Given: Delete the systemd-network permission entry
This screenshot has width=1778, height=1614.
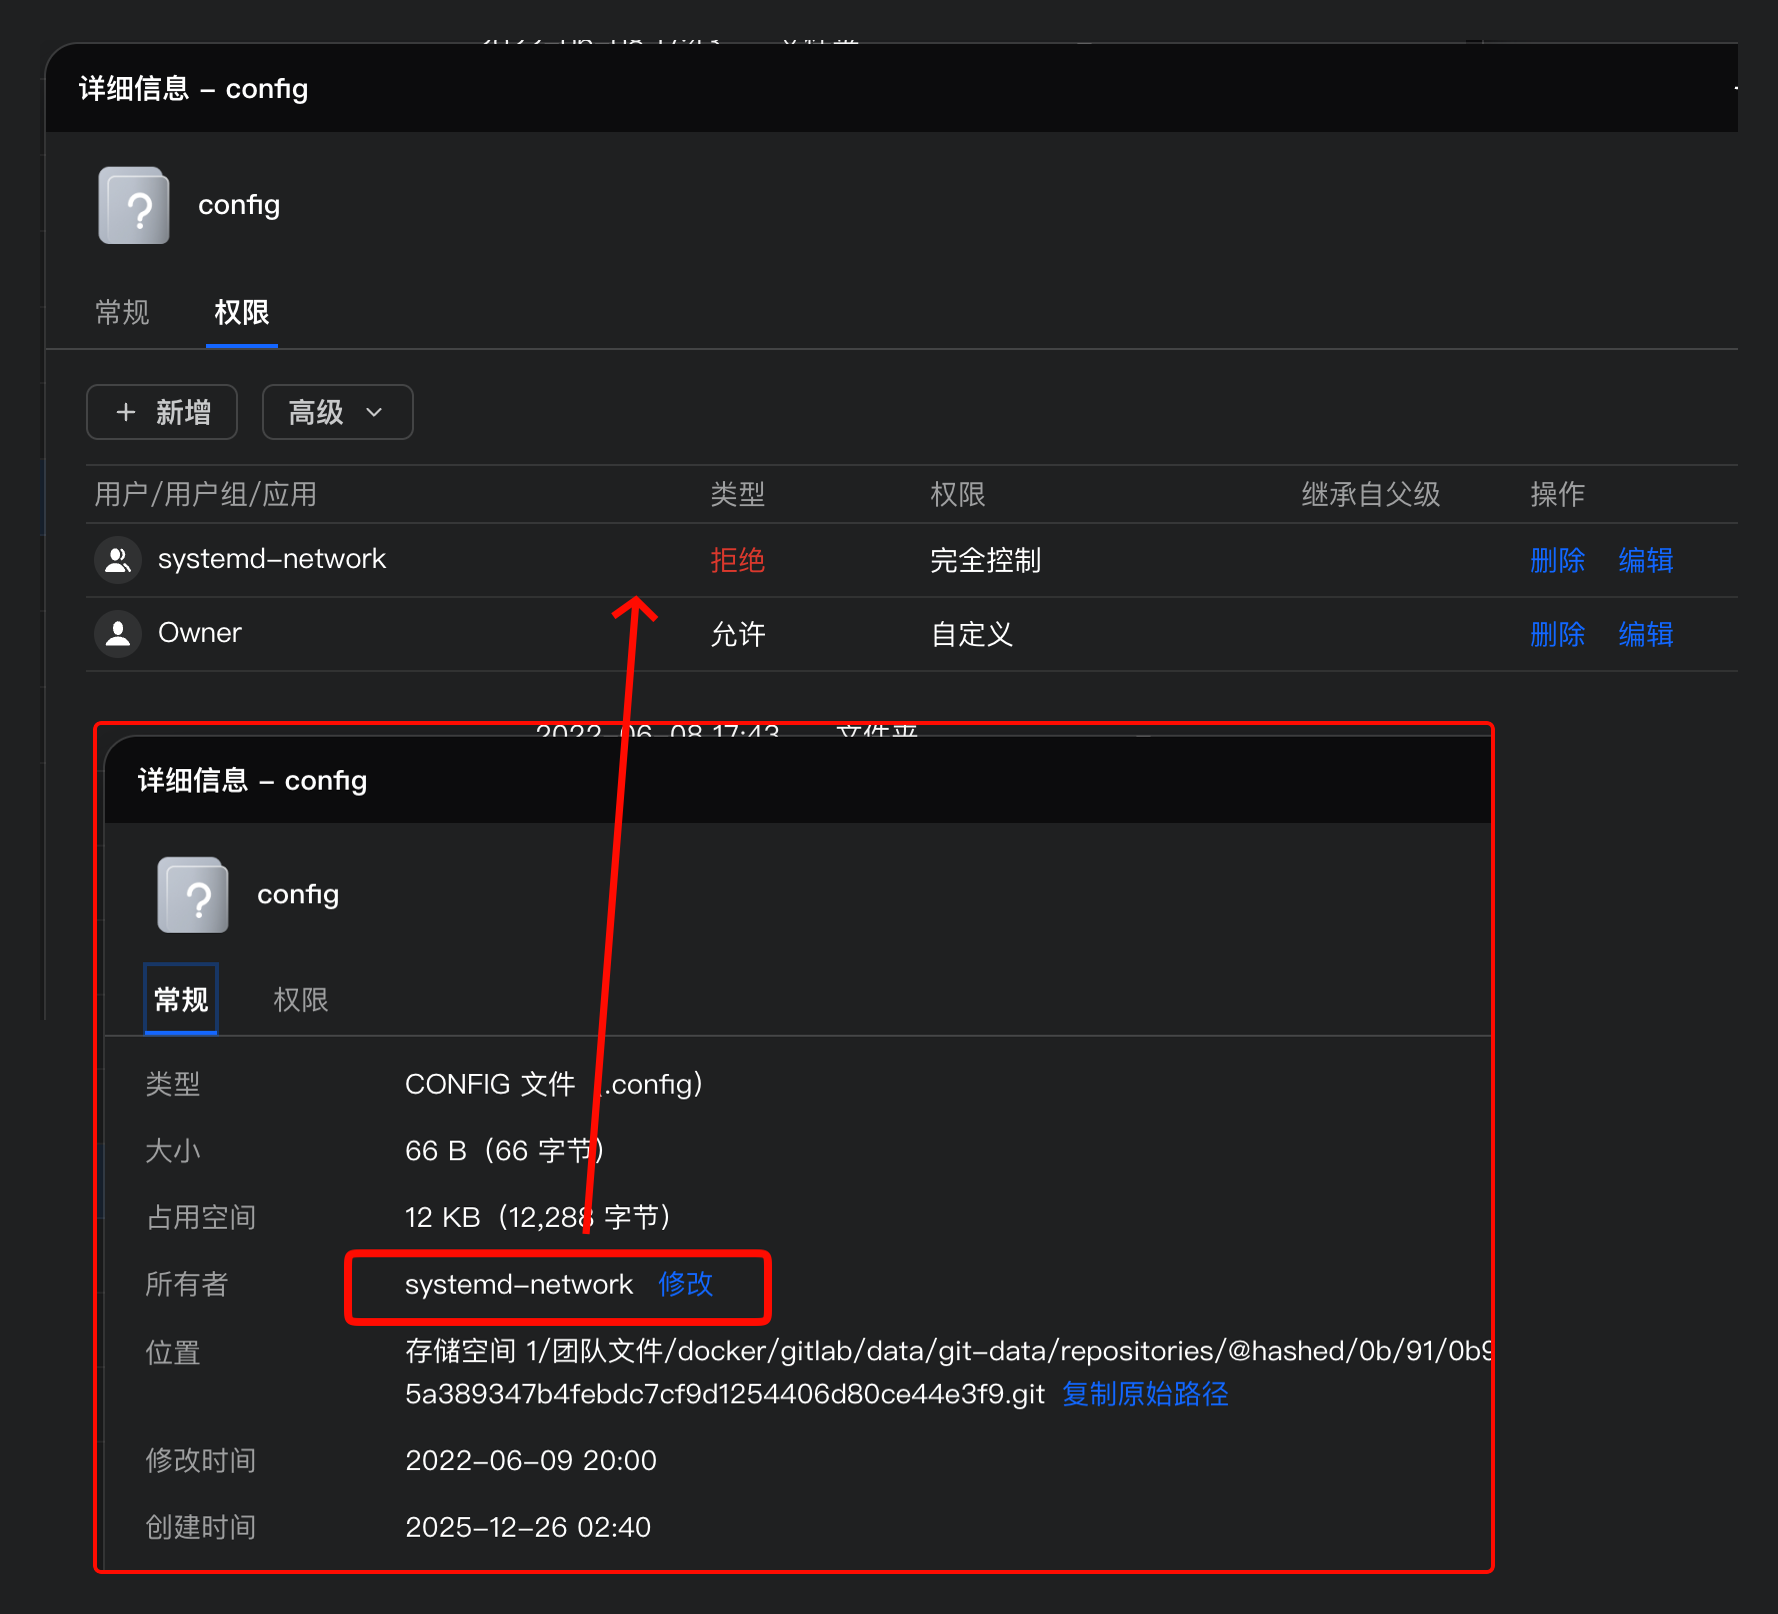Looking at the screenshot, I should pos(1558,560).
